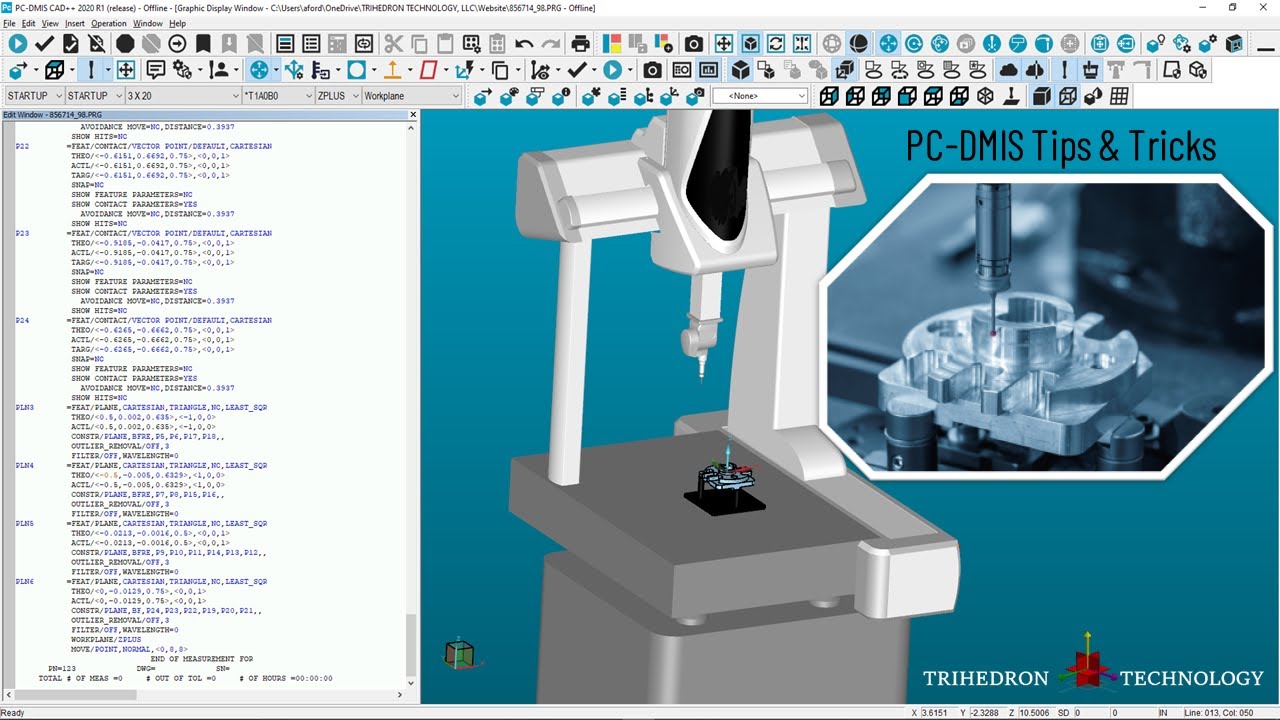
Task: Click the PLN3 feature label
Action: 25,408
